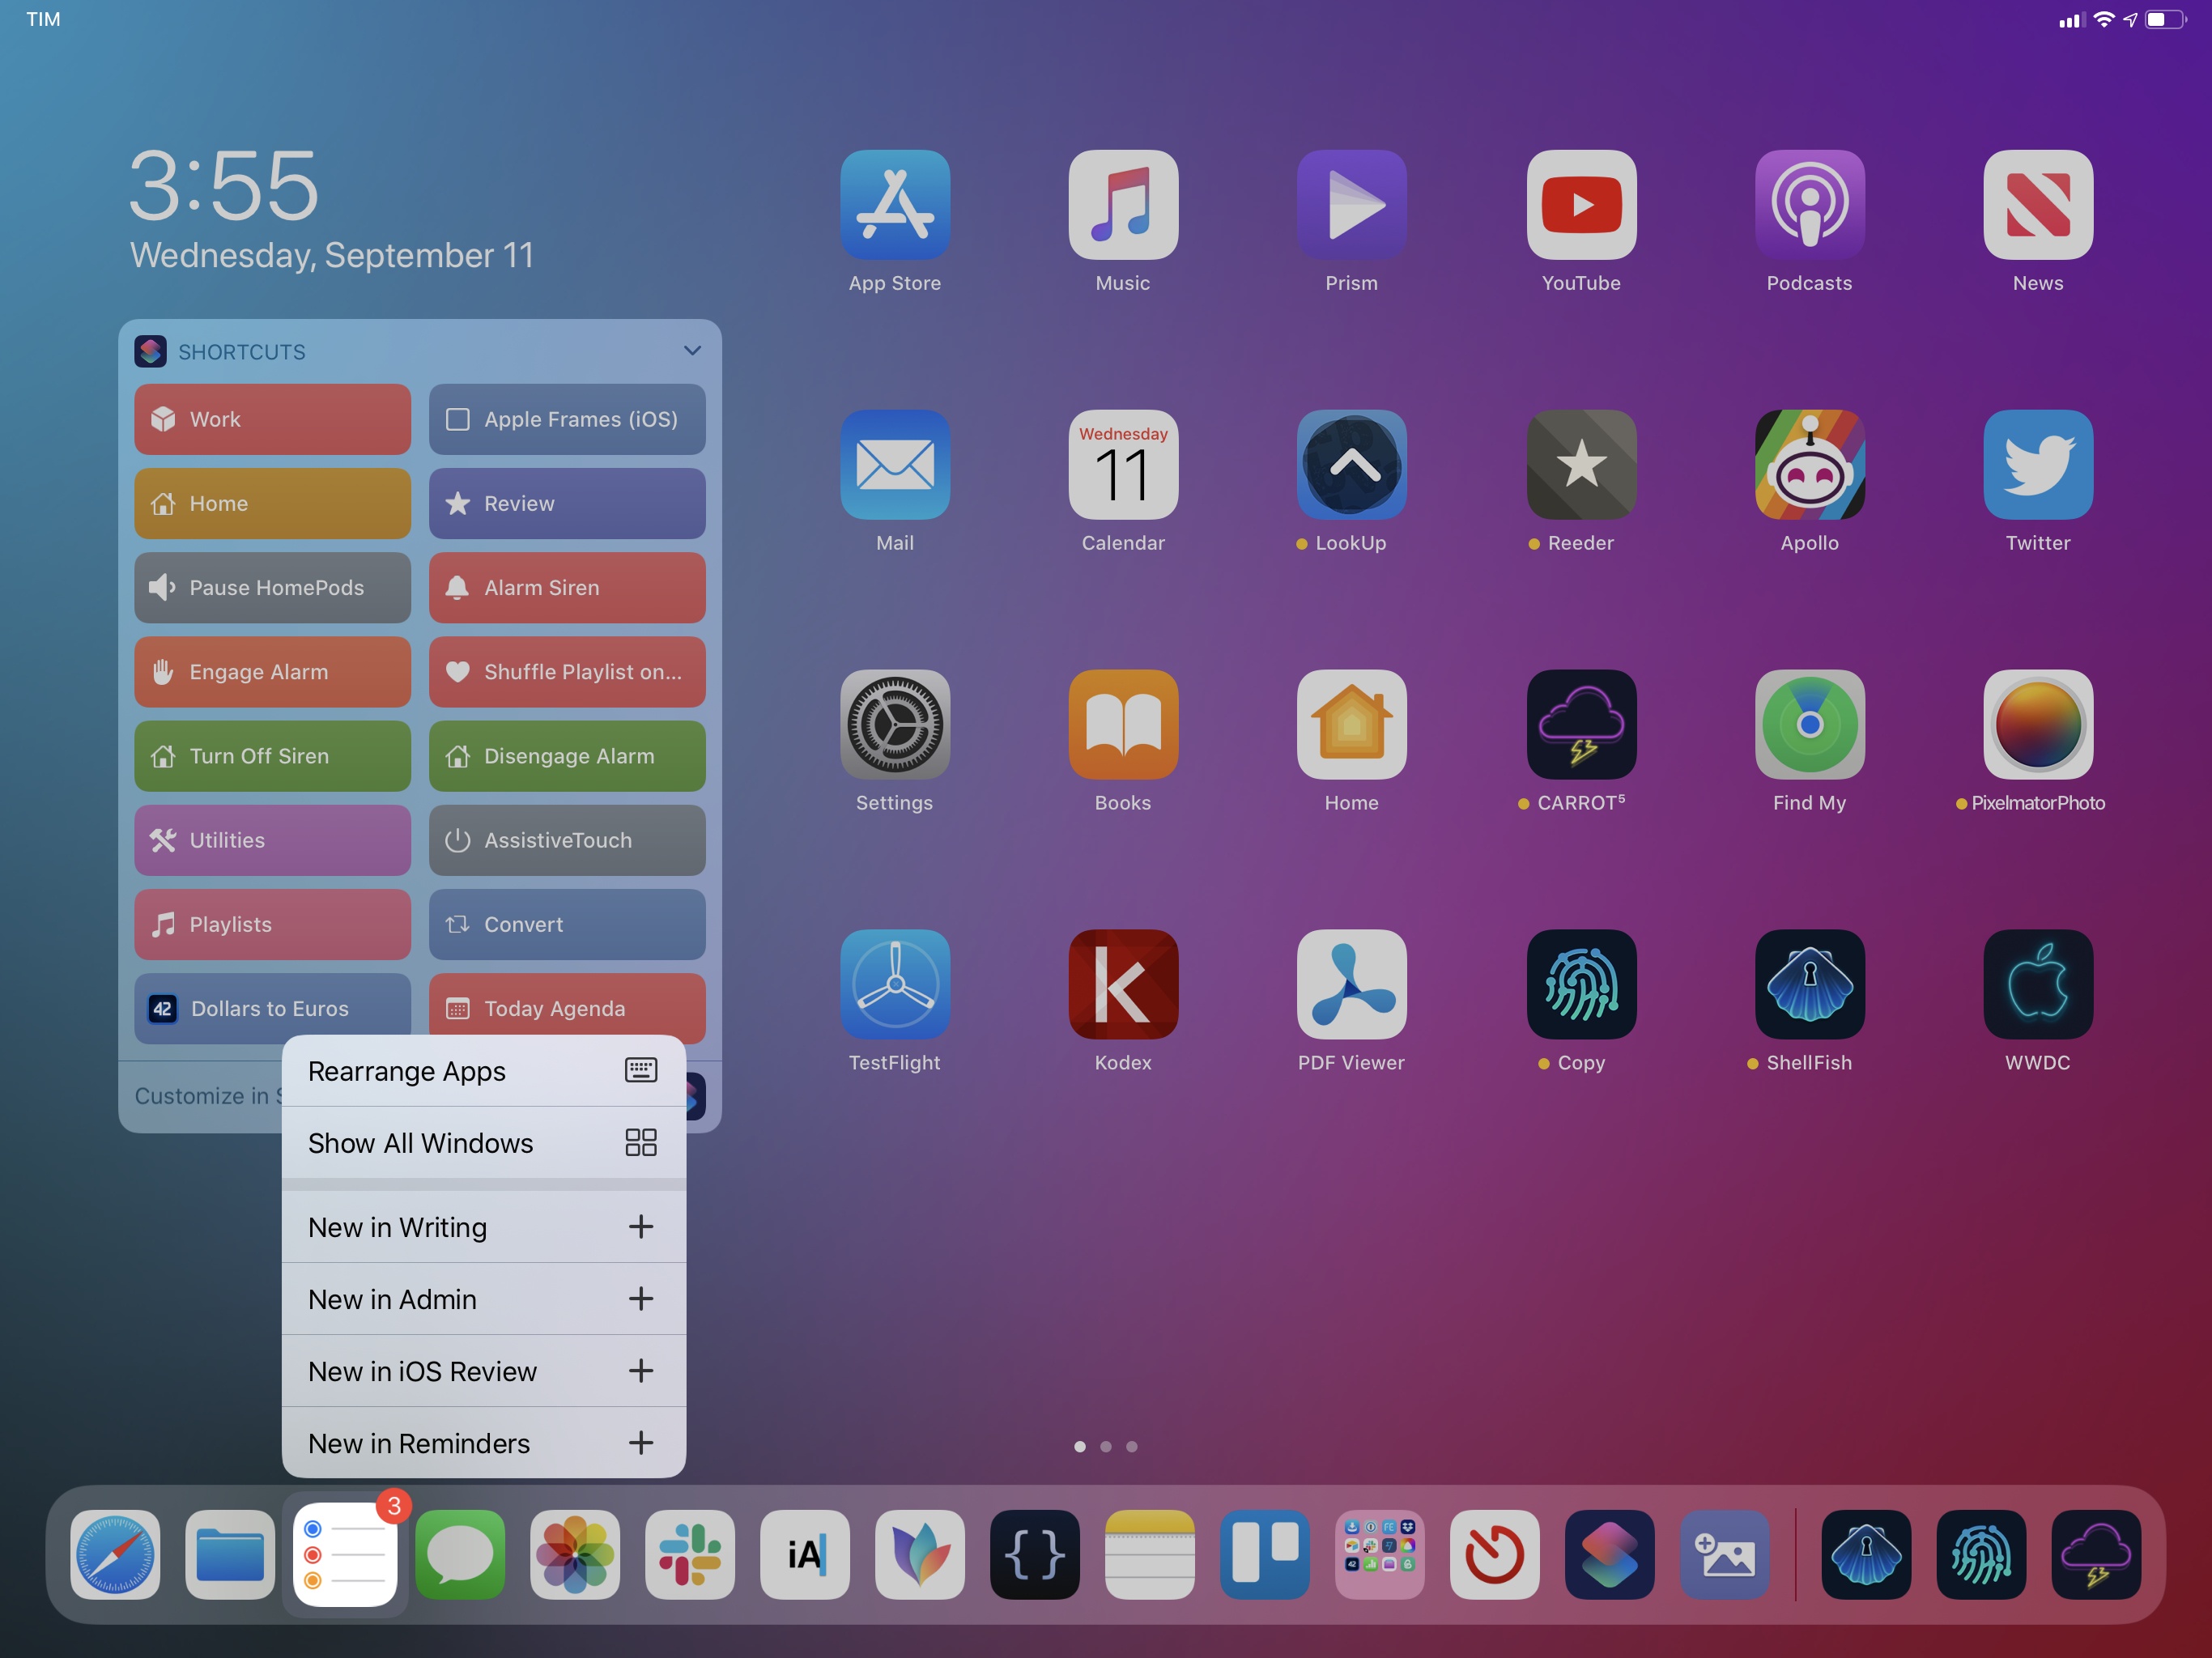
Task: Select New in iOS Review
Action: [484, 1371]
